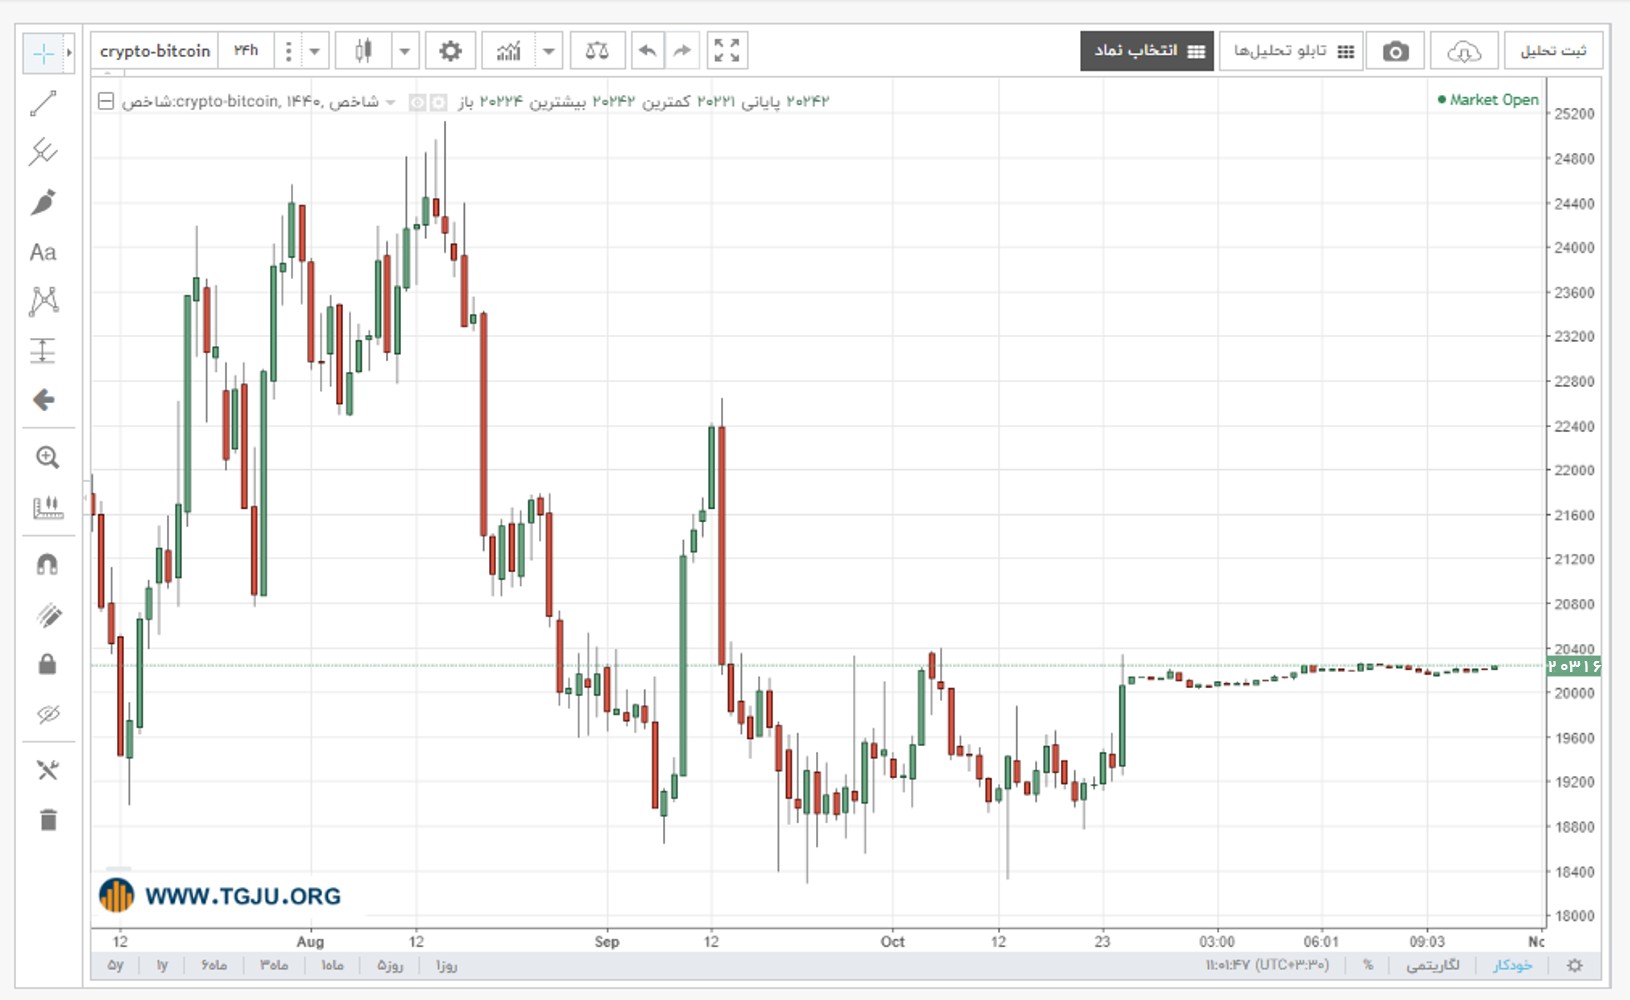Click the Aug date axis label
The width and height of the screenshot is (1630, 1000).
pyautogui.click(x=310, y=942)
